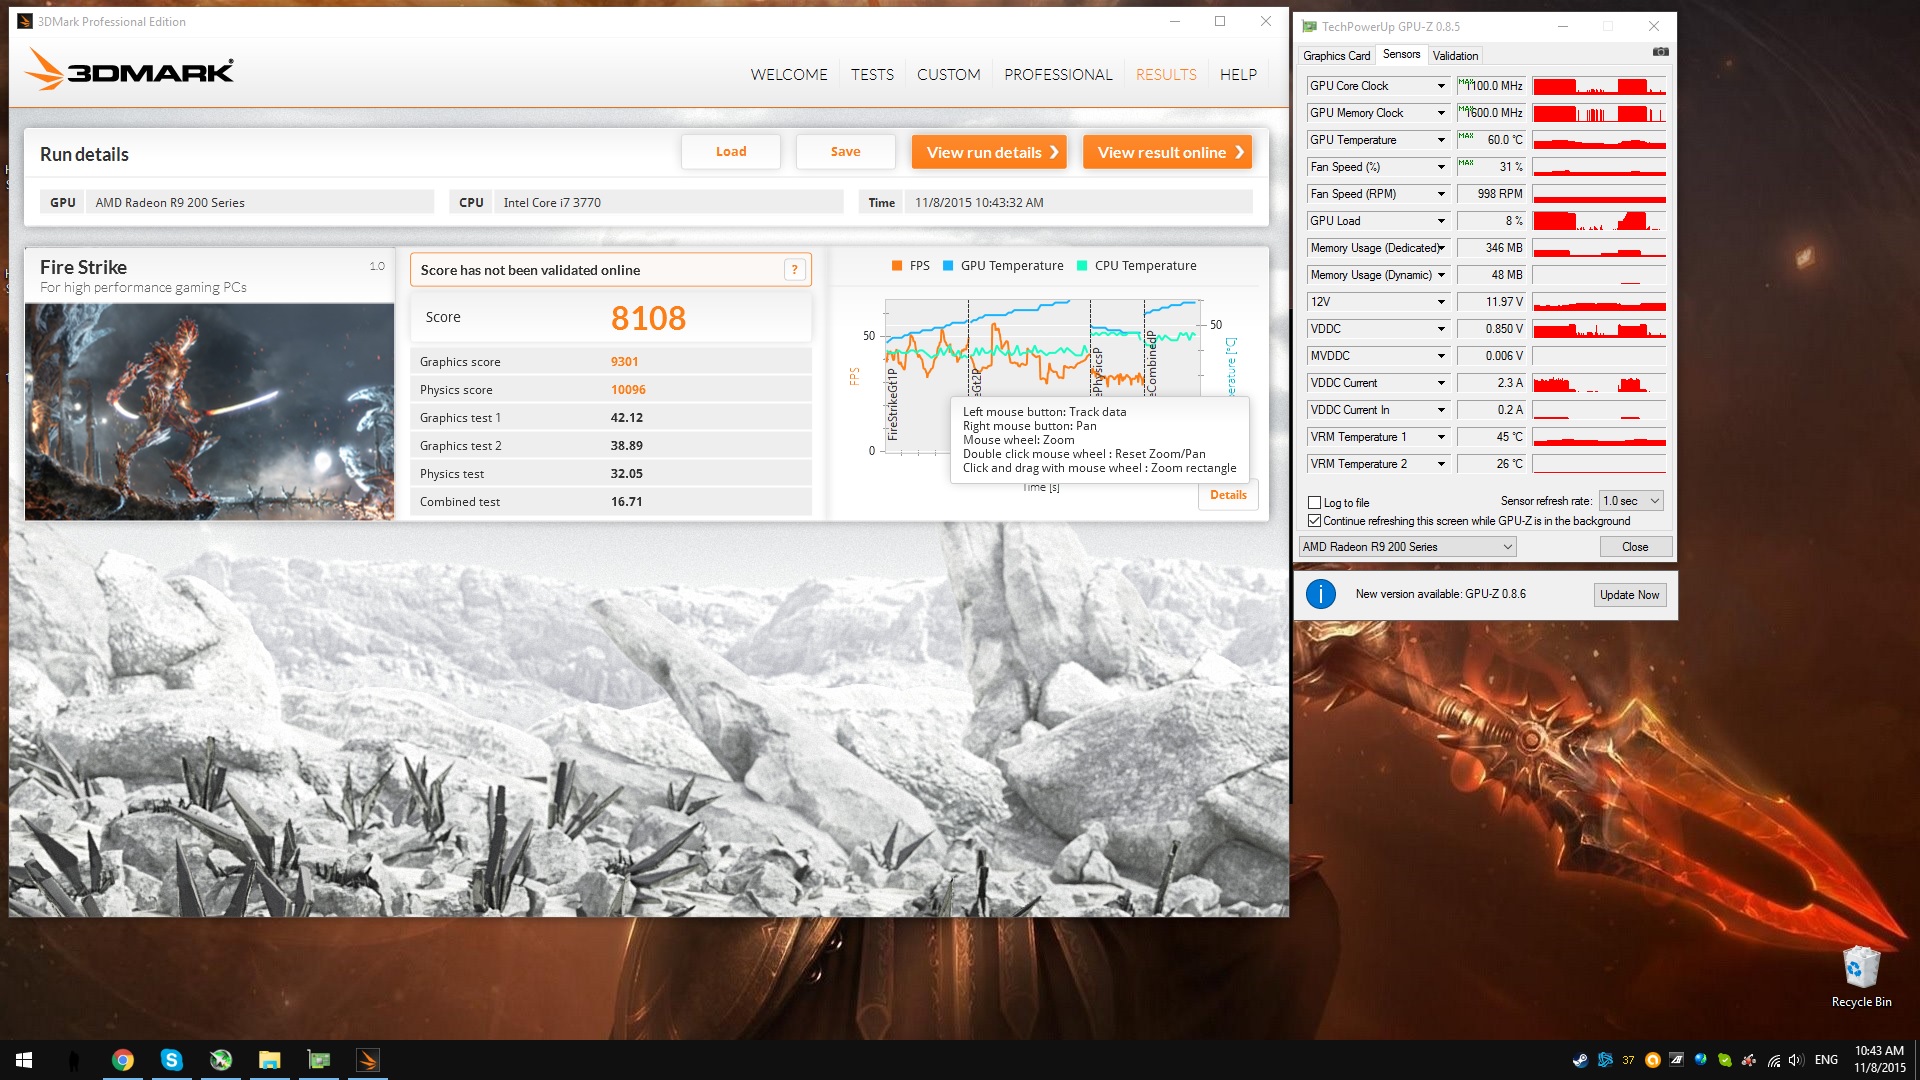
Task: Click the blue info icon for update notice
Action: pyautogui.click(x=1320, y=594)
